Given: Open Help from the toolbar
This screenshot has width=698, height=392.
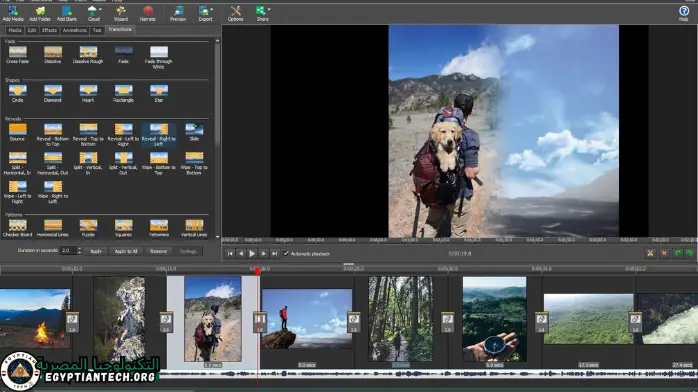Looking at the screenshot, I should coord(684,13).
